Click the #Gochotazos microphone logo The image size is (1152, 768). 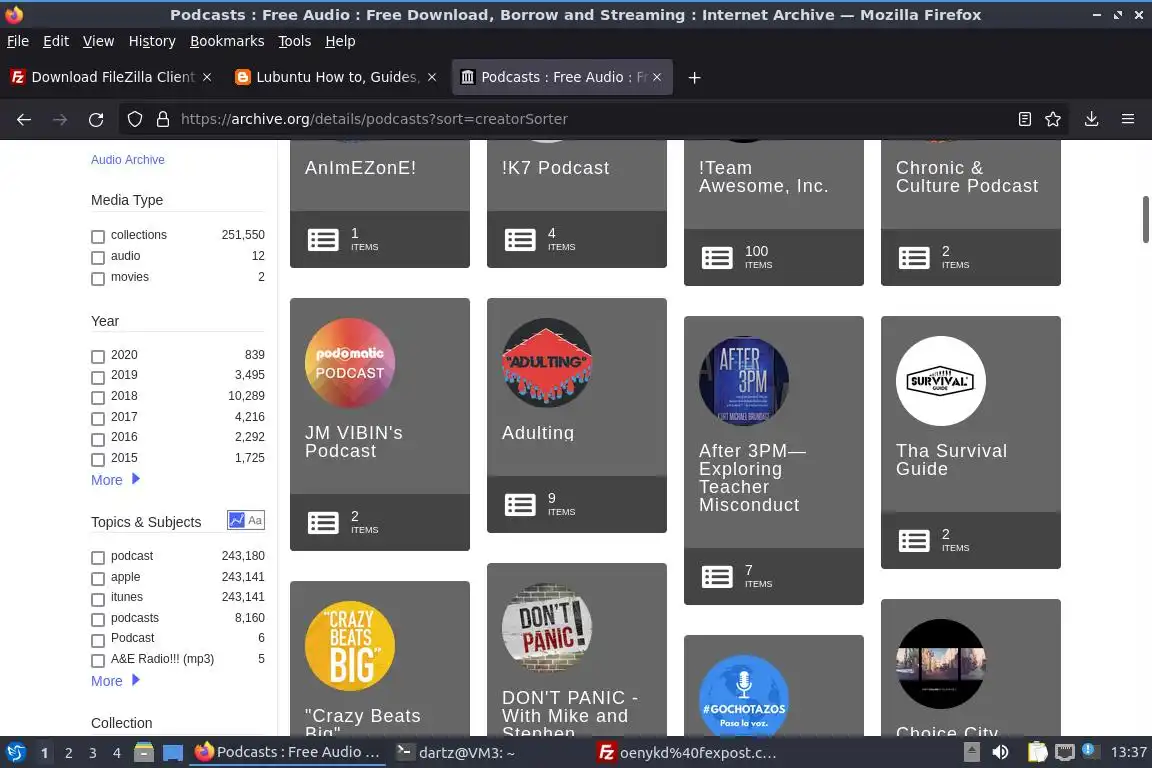click(744, 696)
